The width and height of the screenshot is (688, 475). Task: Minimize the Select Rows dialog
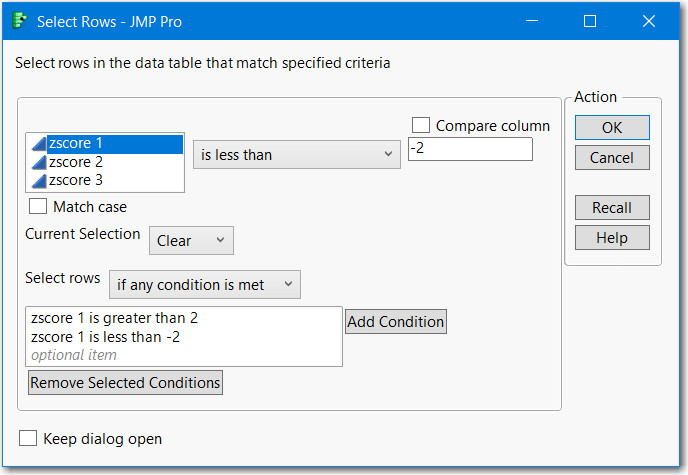[x=533, y=21]
